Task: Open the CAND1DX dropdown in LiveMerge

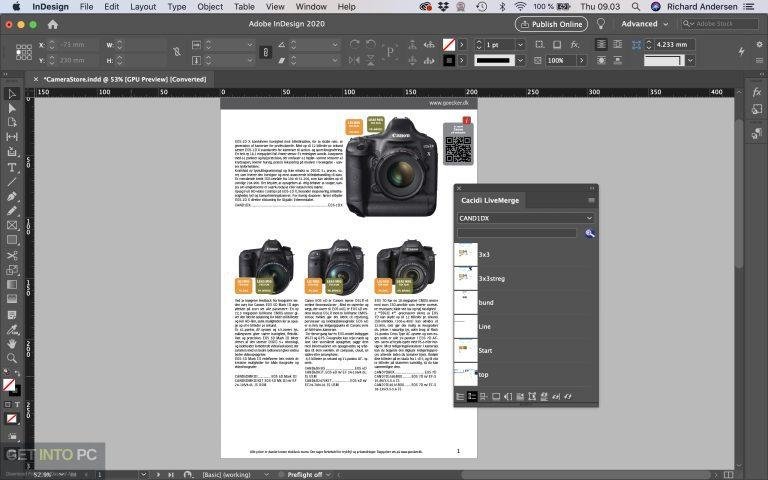Action: click(x=526, y=218)
